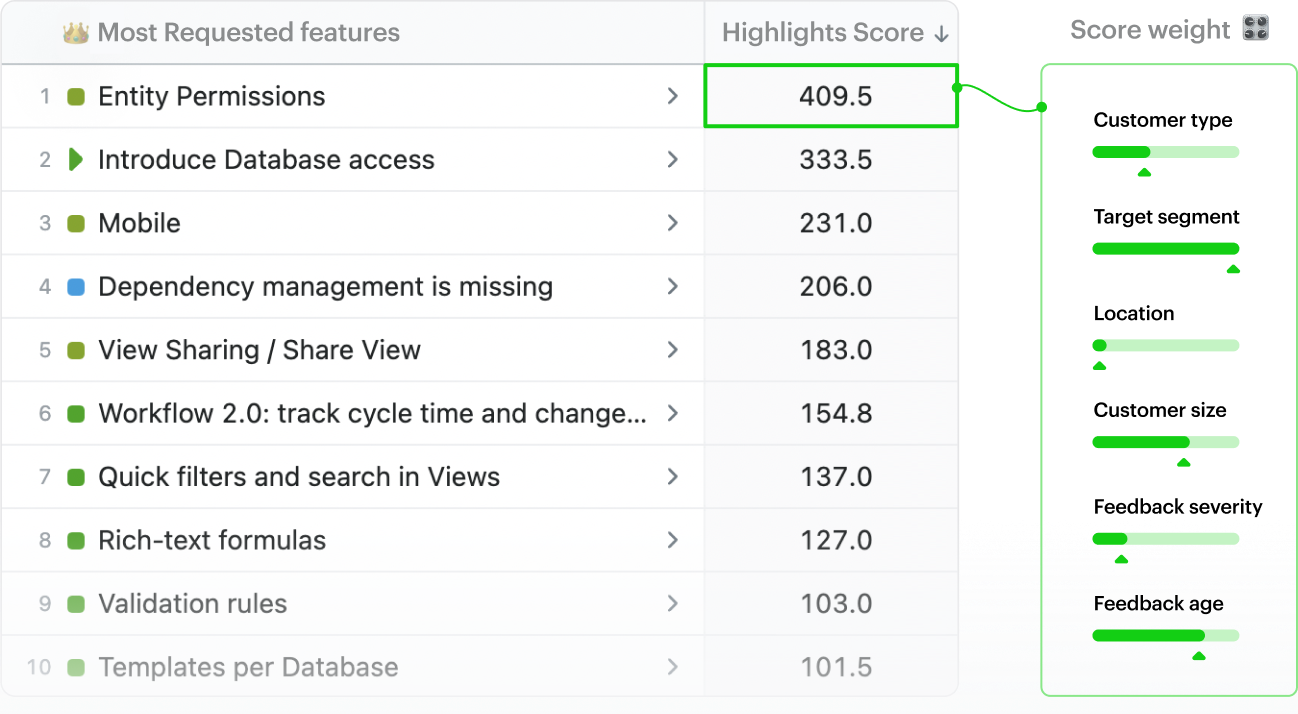Open the Validation rules feature
Screen dimensions: 1298x714
pos(192,604)
